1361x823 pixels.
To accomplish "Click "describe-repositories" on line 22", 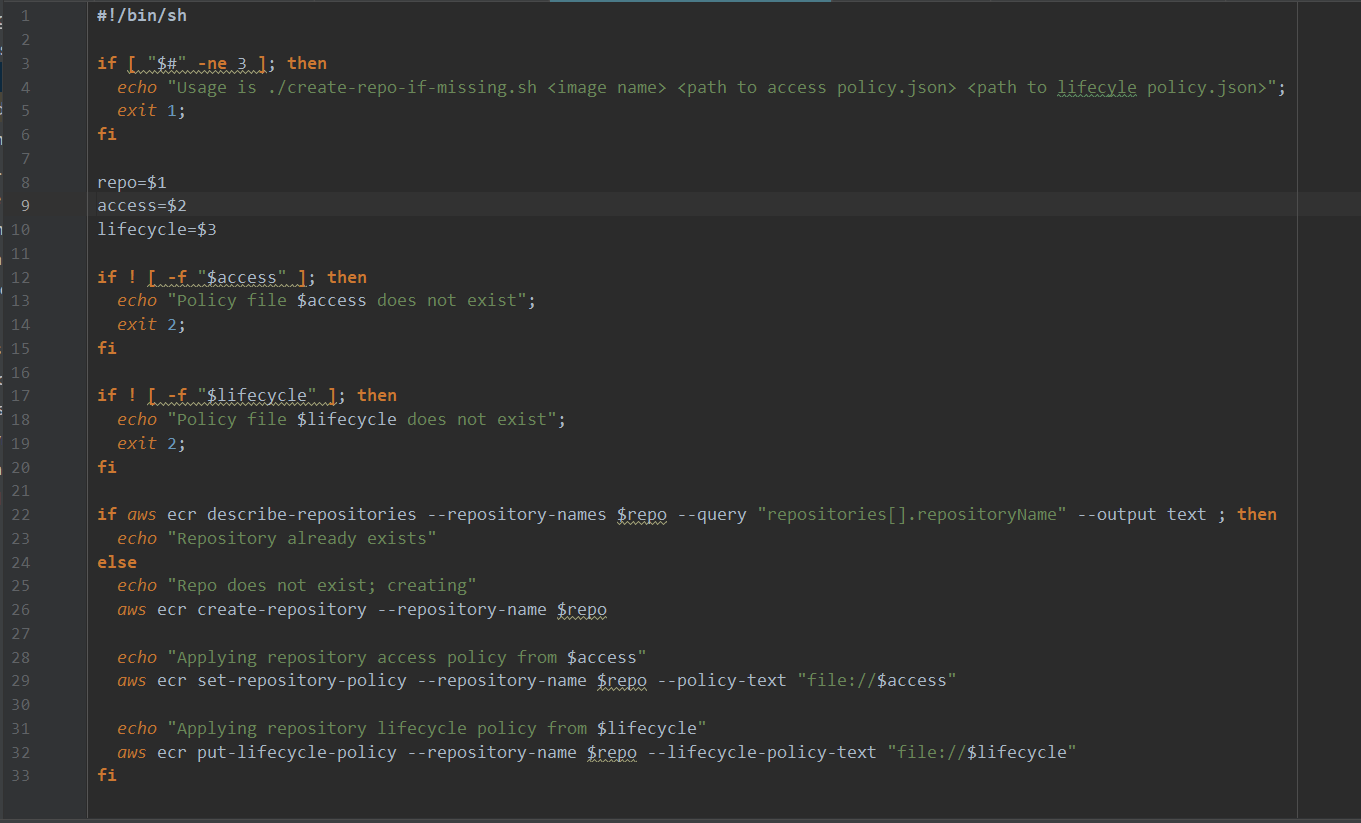I will [312, 515].
